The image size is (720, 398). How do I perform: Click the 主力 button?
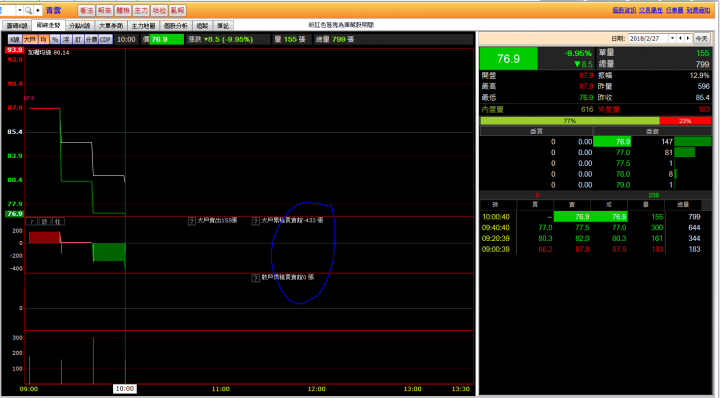point(141,10)
